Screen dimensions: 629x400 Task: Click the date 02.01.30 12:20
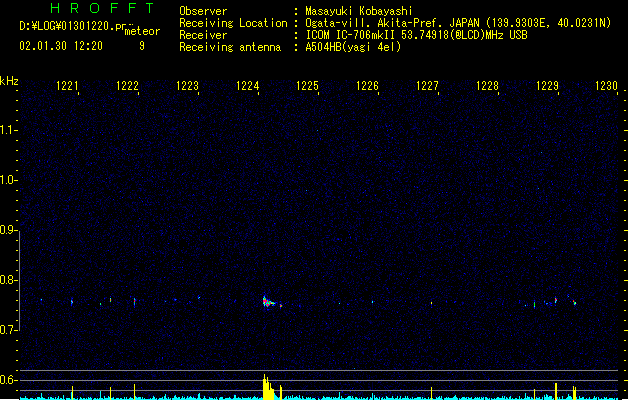(61, 46)
